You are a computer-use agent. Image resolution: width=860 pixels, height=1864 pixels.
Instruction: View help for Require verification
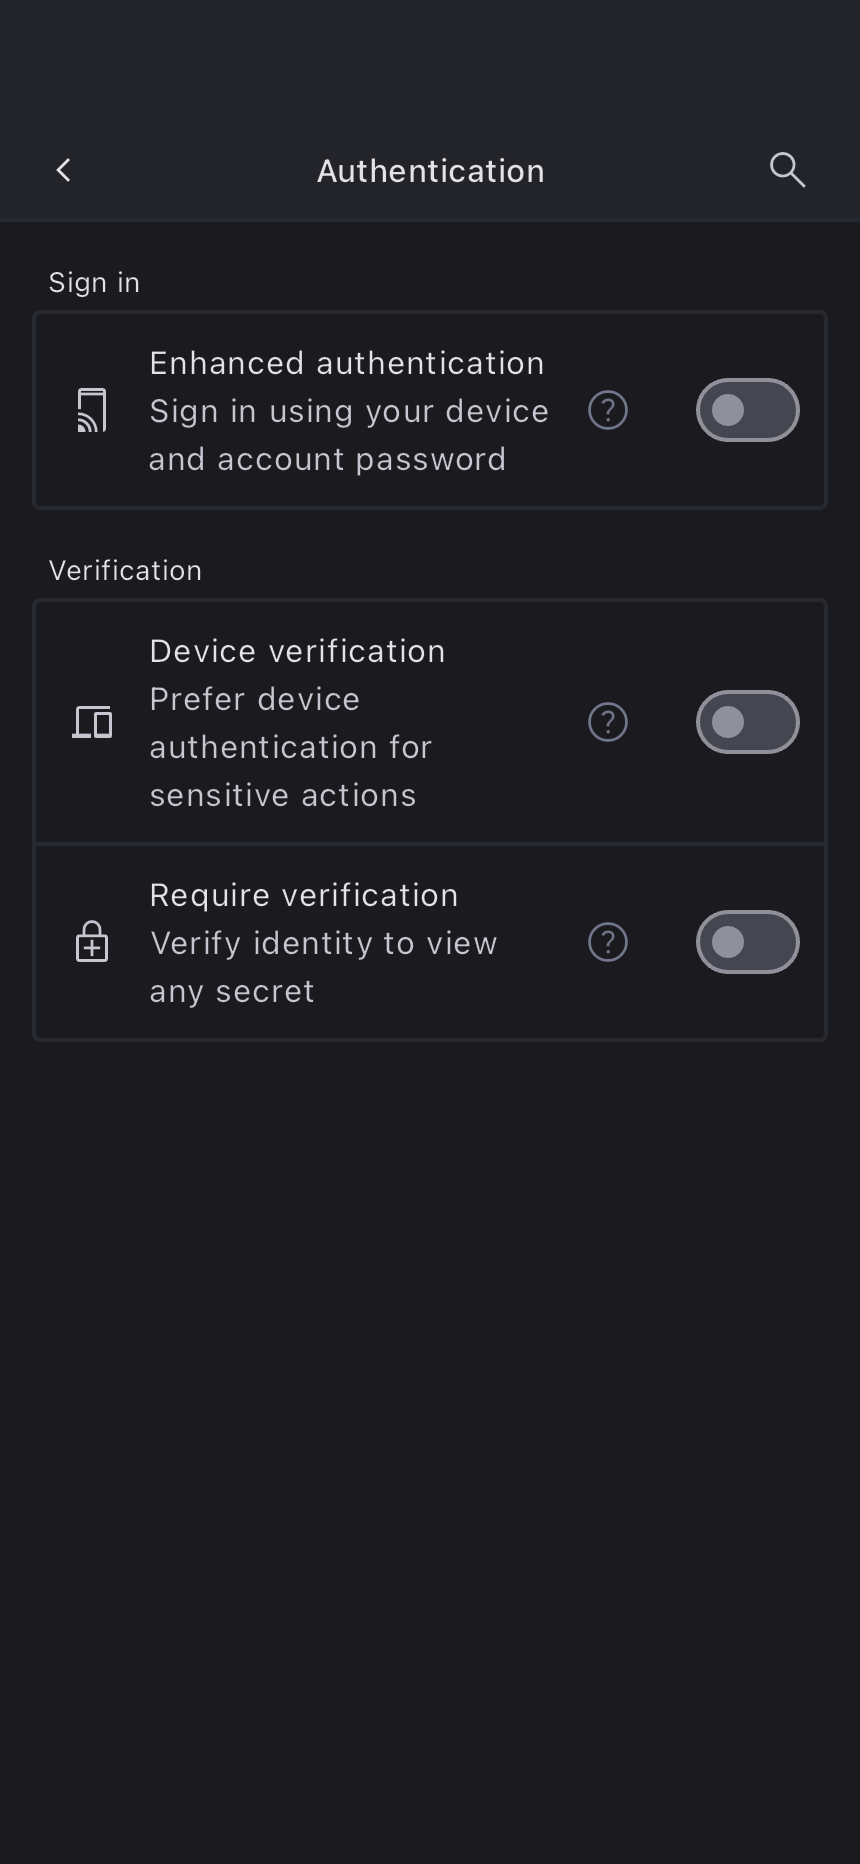tap(607, 942)
